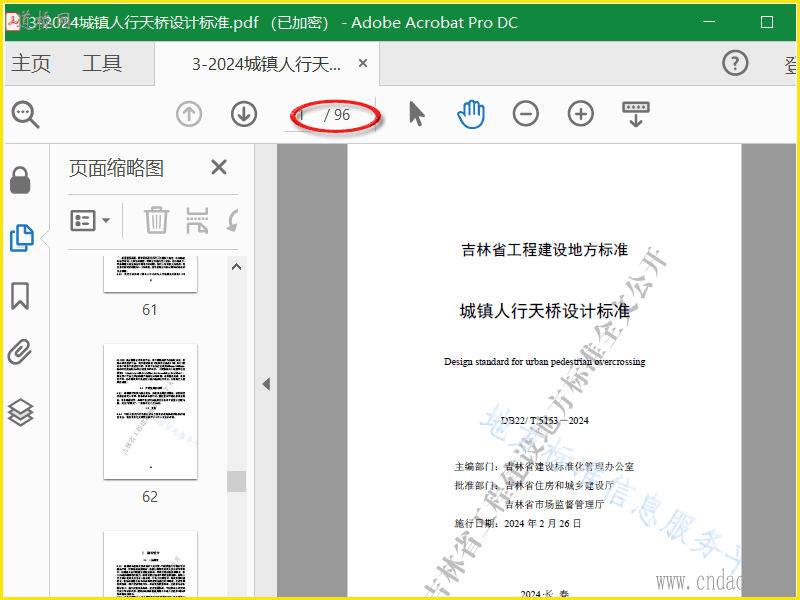Click the standard number DB22/T 5153-2024
Image resolution: width=800 pixels, height=600 pixels.
click(x=544, y=421)
